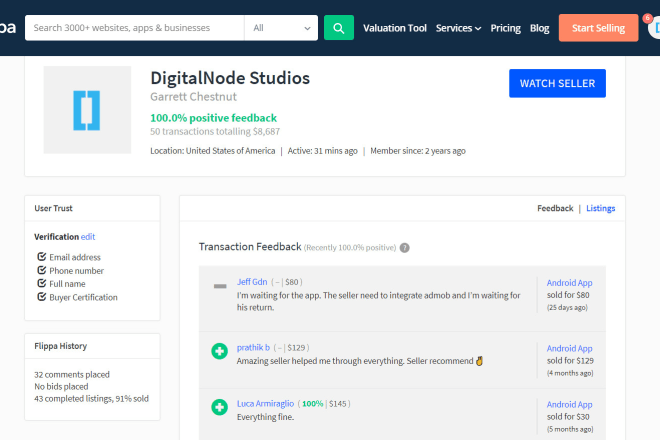Click the Buyer Certification check icon
The height and width of the screenshot is (440, 660).
[42, 296]
